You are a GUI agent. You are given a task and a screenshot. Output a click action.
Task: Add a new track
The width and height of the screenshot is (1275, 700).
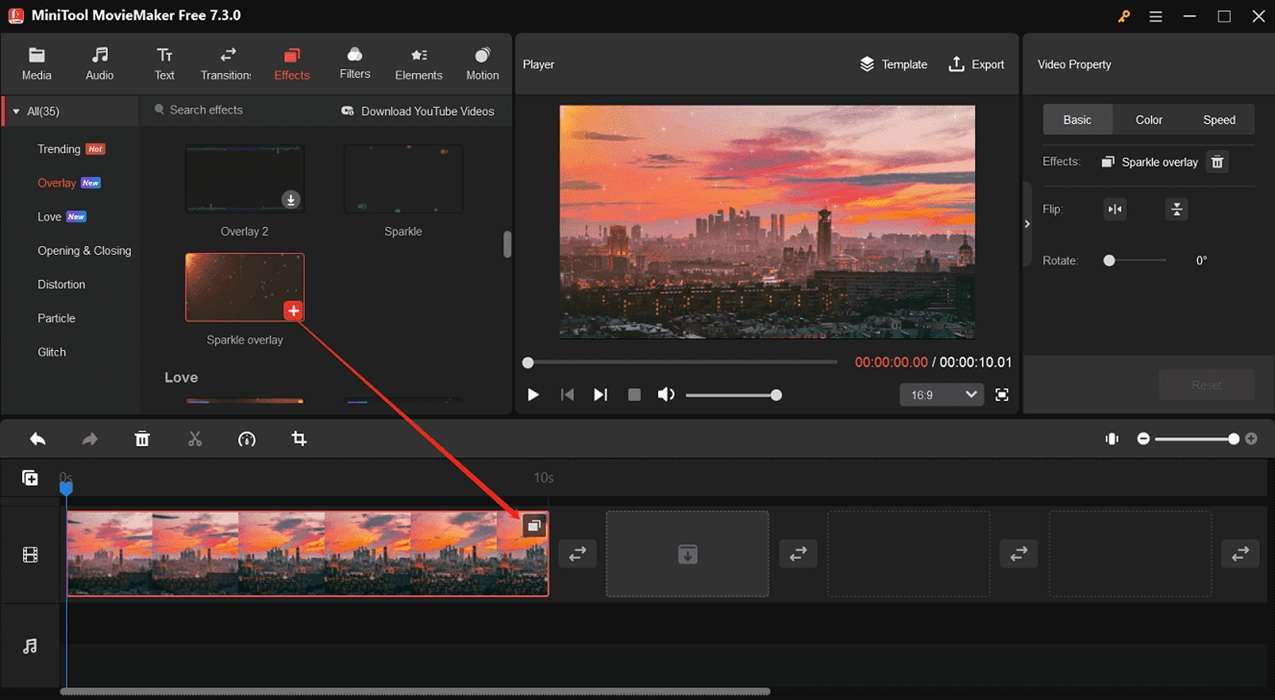(x=30, y=478)
